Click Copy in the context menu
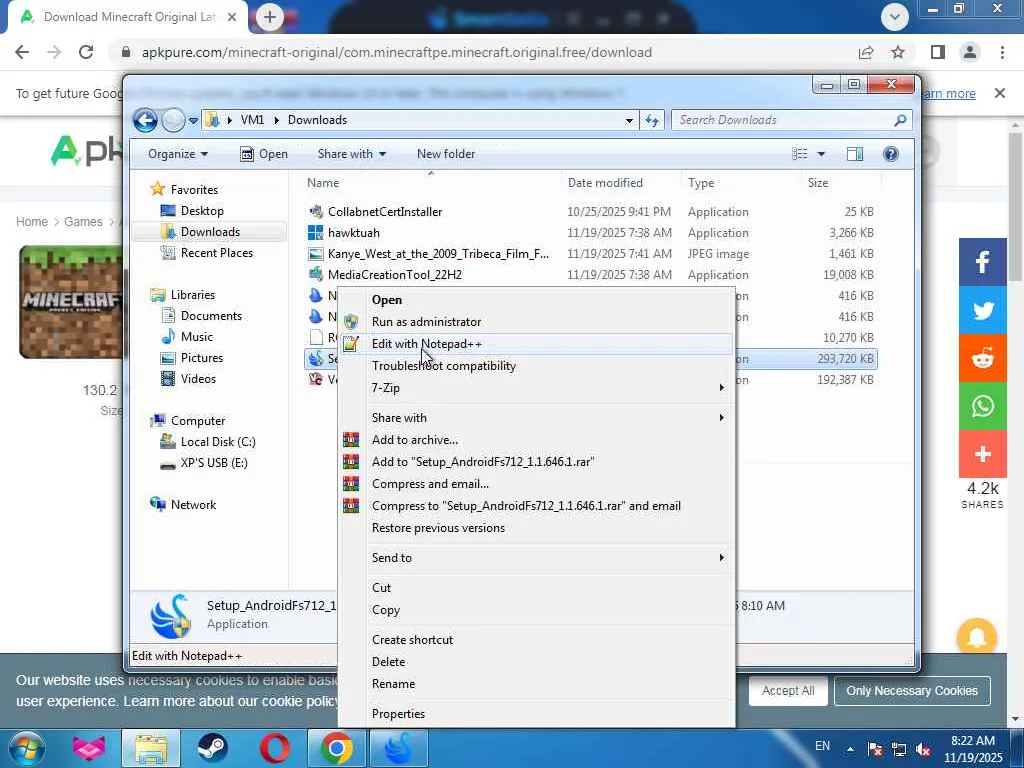The width and height of the screenshot is (1024, 768). [536, 610]
